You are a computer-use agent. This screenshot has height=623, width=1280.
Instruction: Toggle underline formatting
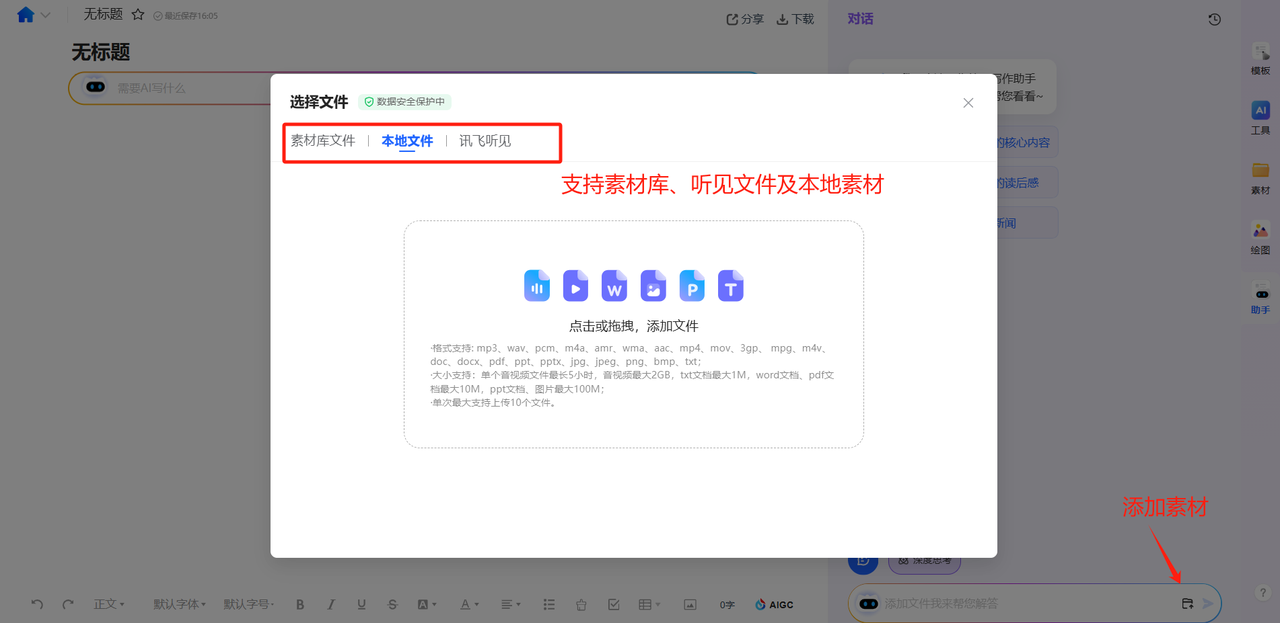[361, 604]
